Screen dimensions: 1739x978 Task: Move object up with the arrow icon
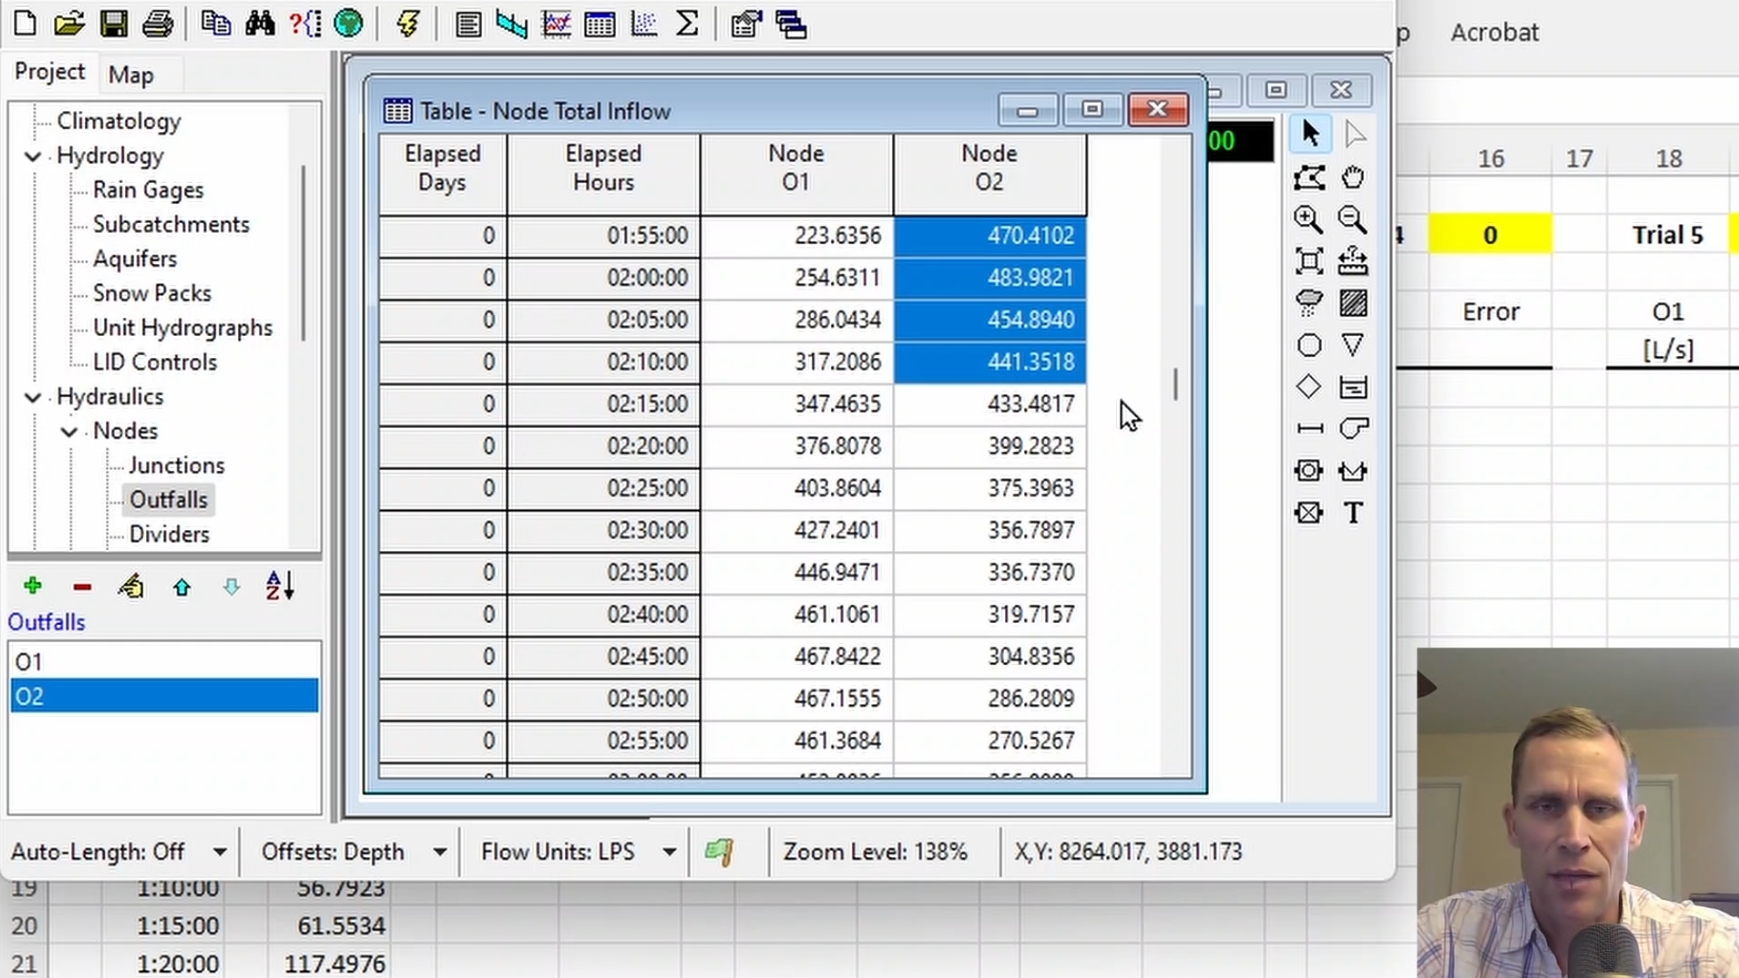tap(181, 587)
